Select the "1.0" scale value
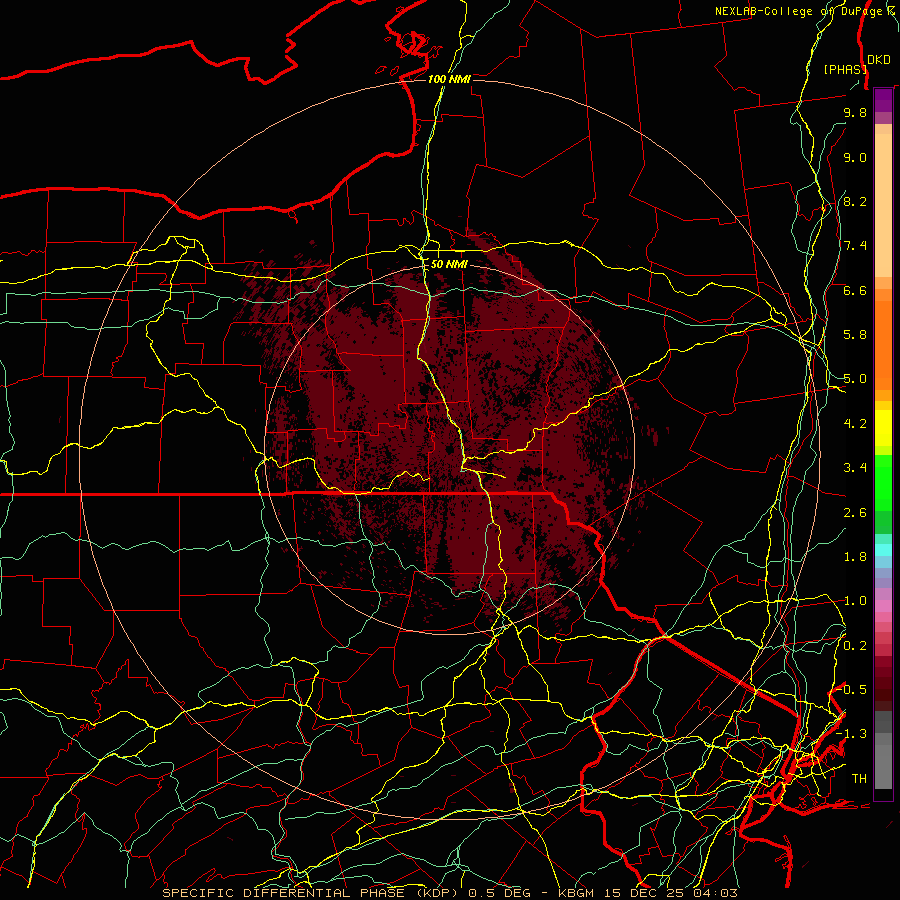This screenshot has width=900, height=900. click(x=855, y=601)
